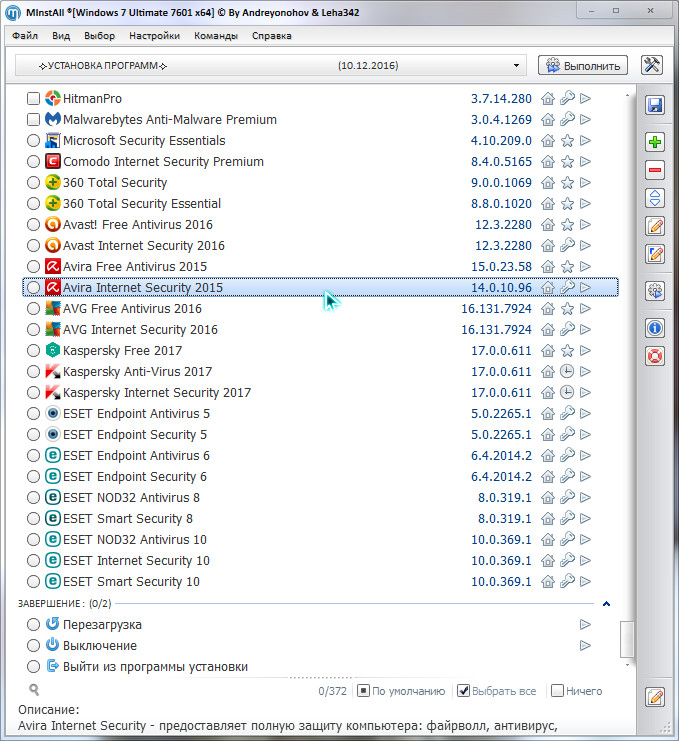679x741 pixels.
Task: Open the УСТАНОВКА ПРОГРАММ profile dropdown
Action: pyautogui.click(x=270, y=65)
